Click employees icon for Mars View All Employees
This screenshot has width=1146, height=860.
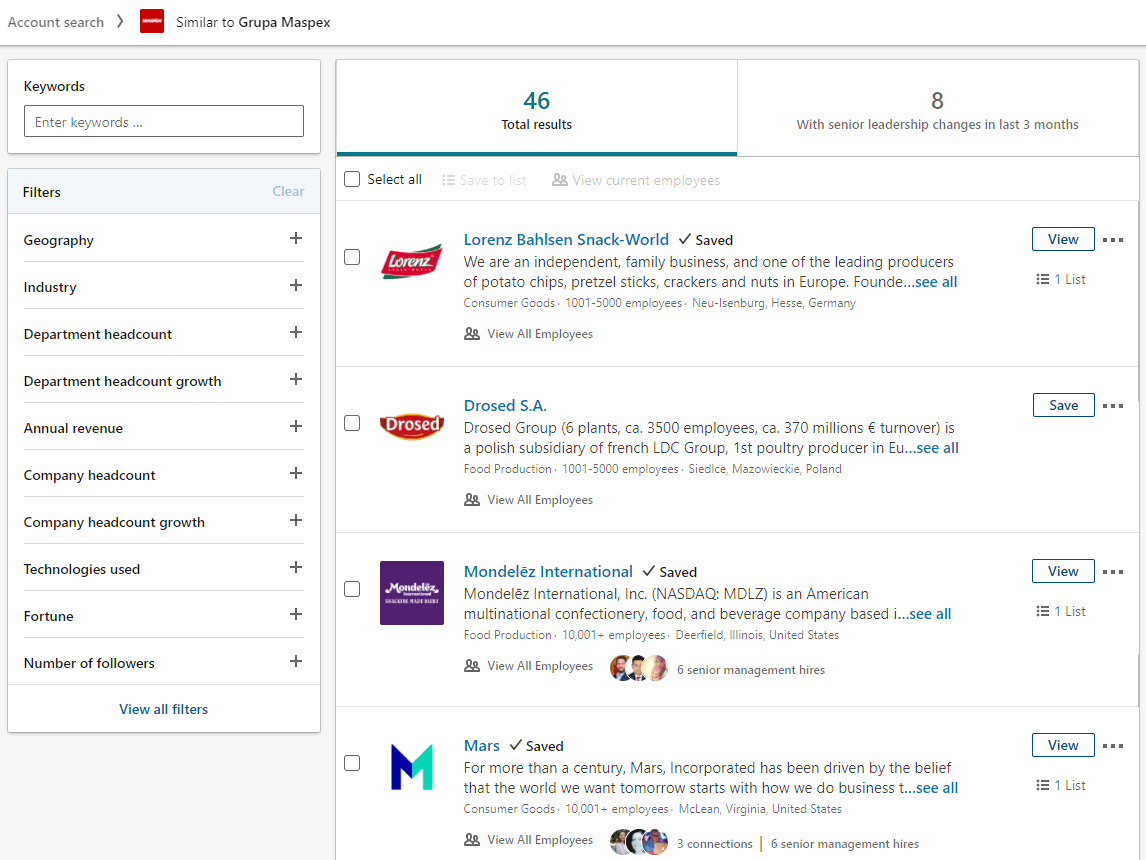coord(472,840)
